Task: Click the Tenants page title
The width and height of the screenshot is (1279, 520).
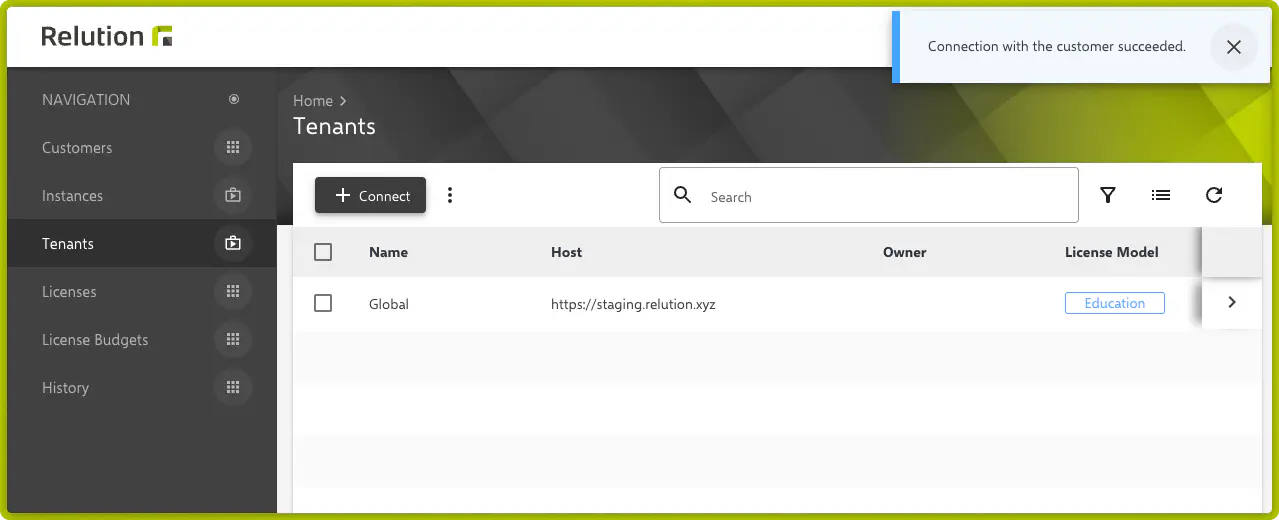Action: tap(334, 127)
